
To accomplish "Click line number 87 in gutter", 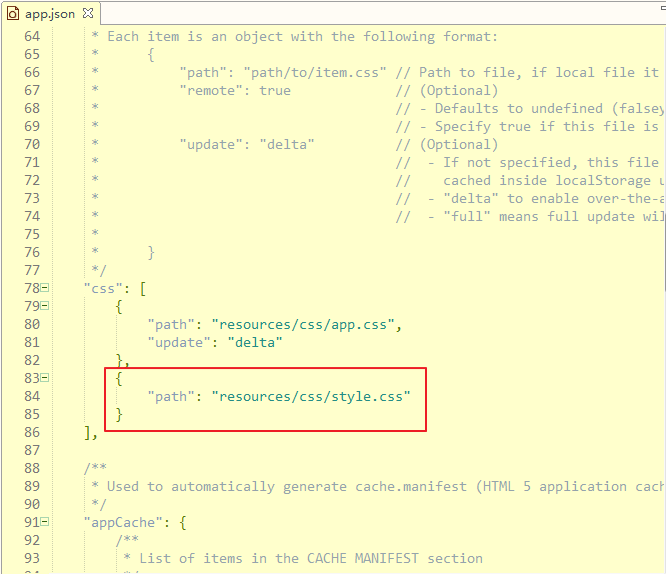I will point(32,450).
